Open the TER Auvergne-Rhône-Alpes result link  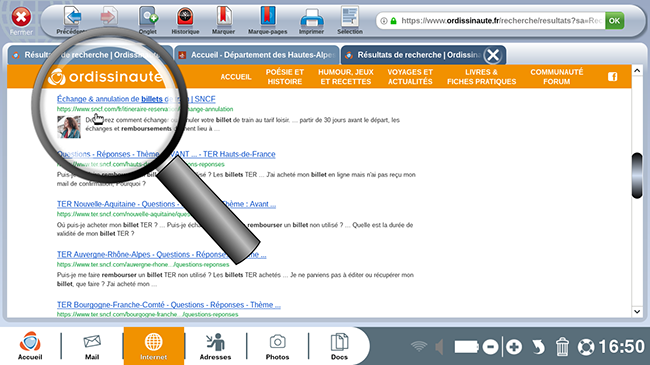162,254
